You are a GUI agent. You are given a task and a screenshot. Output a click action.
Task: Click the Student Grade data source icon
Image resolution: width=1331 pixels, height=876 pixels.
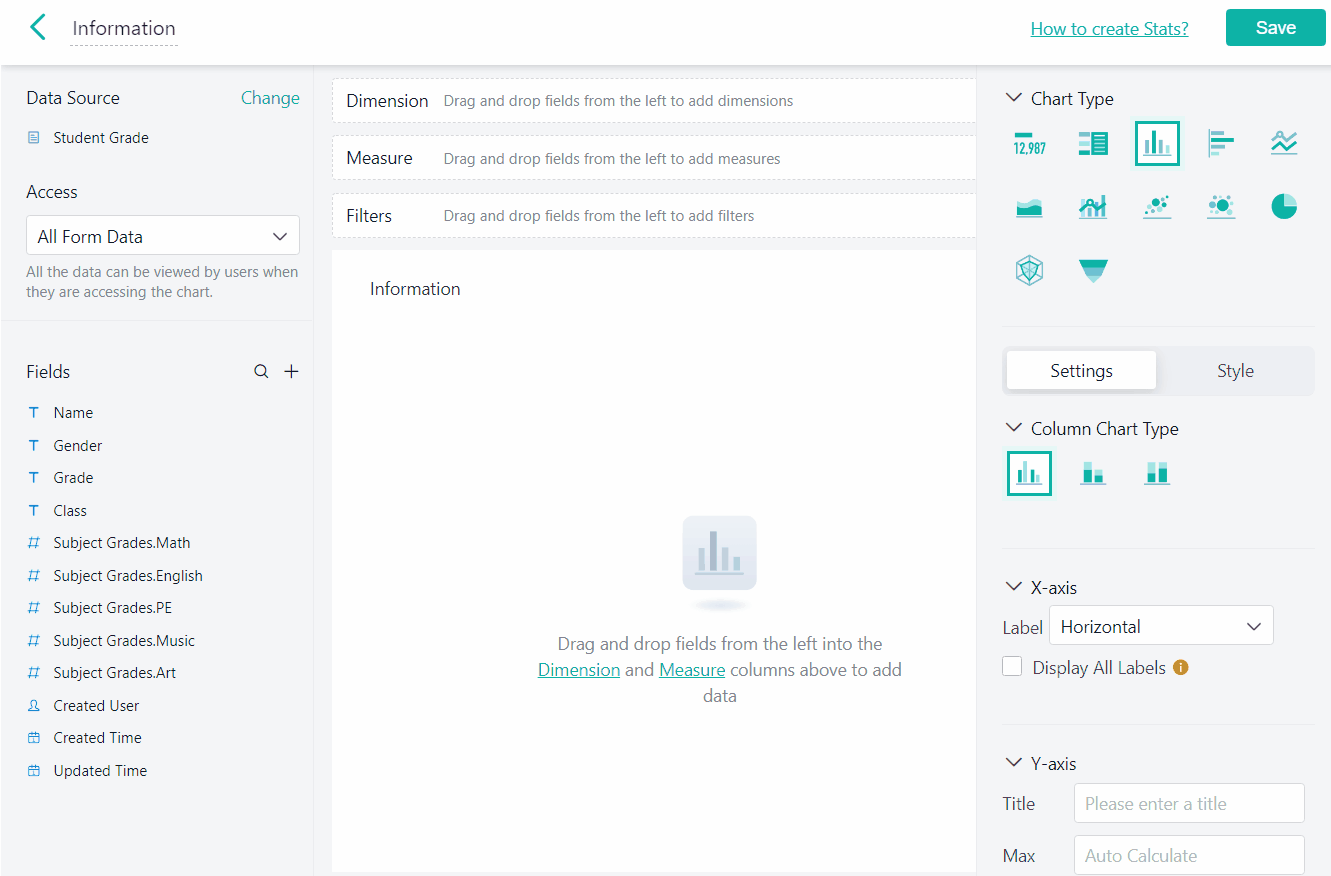pyautogui.click(x=34, y=138)
